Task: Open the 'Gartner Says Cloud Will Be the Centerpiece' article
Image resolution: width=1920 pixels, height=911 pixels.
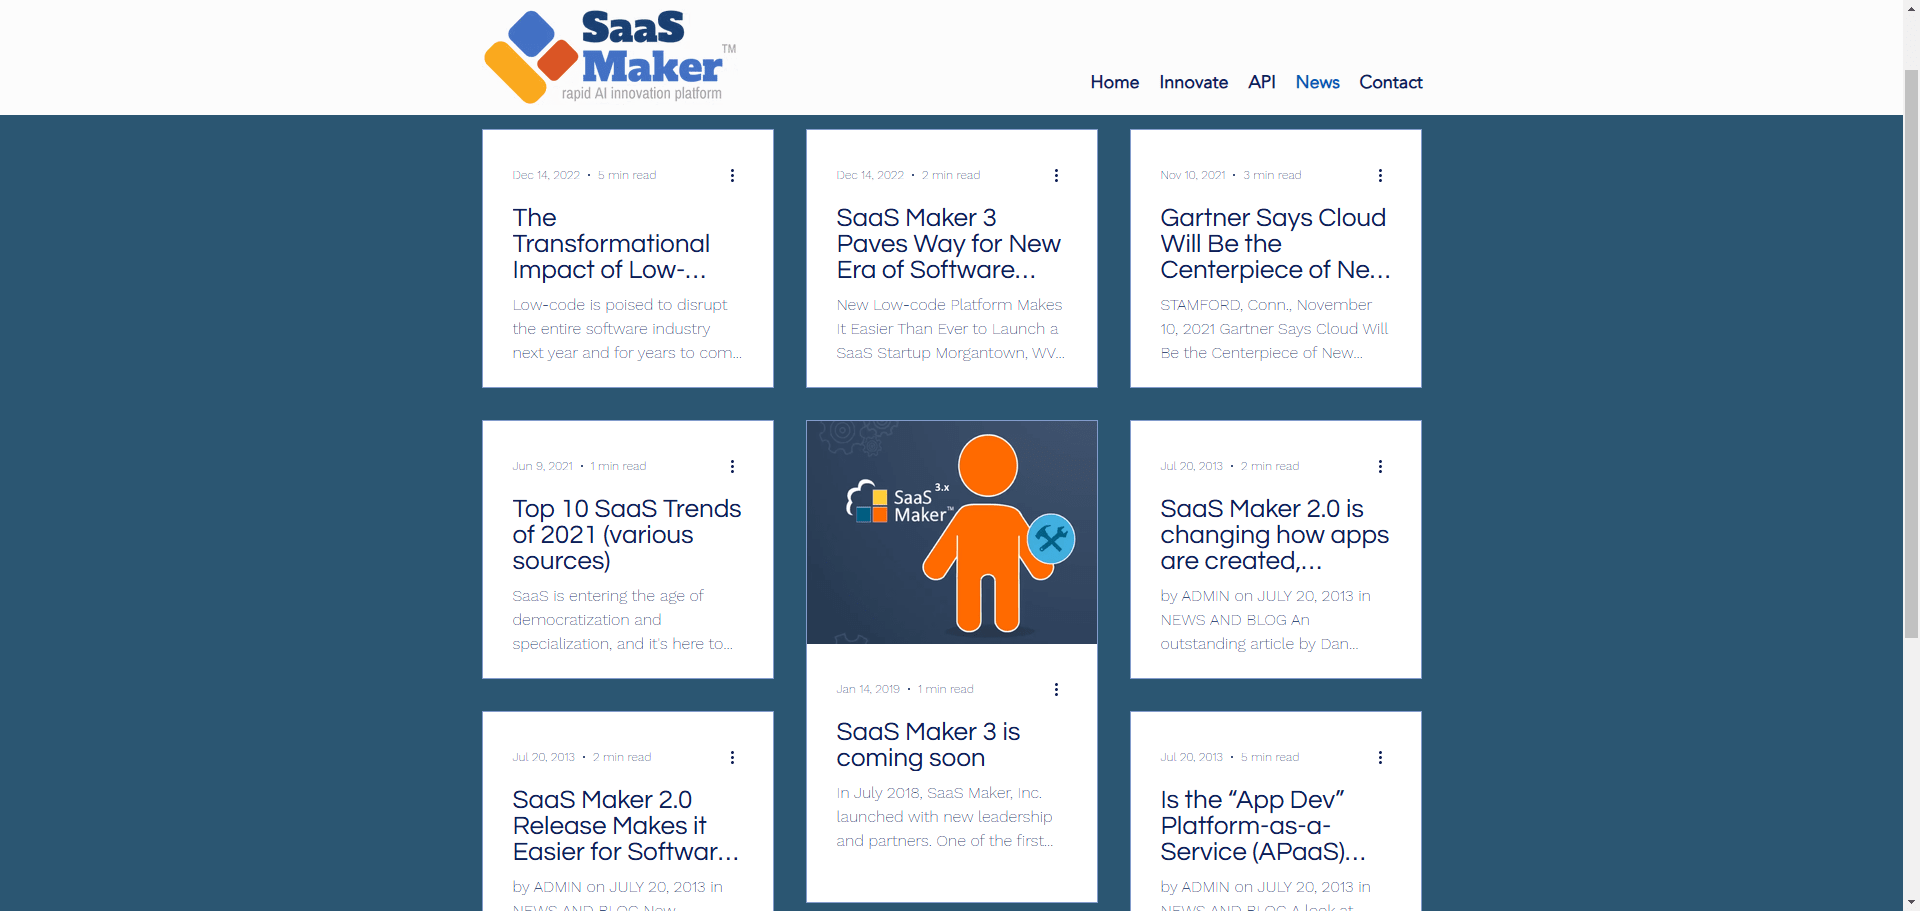Action: click(1274, 243)
